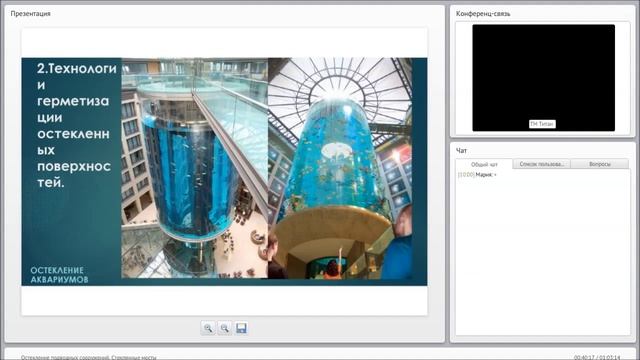Click the slide heading 2.Технологии герметизации
Viewport: 640px width, 360px height.
point(77,125)
